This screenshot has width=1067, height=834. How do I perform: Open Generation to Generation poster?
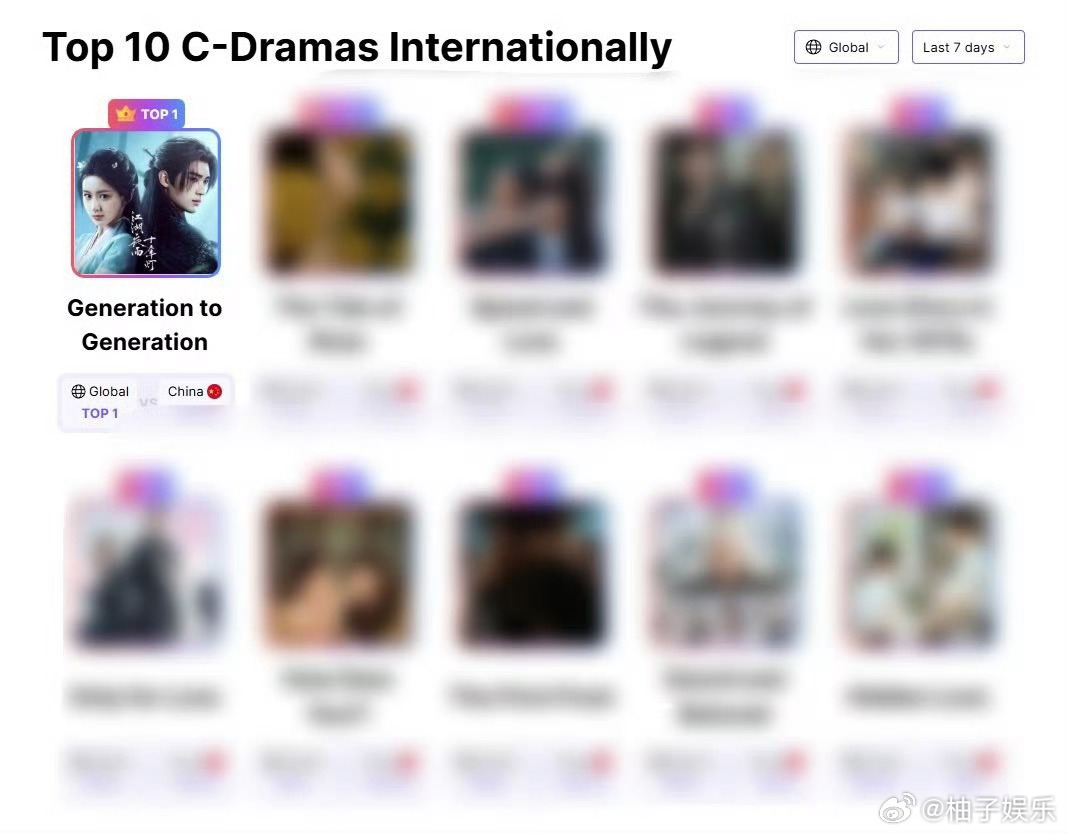146,203
